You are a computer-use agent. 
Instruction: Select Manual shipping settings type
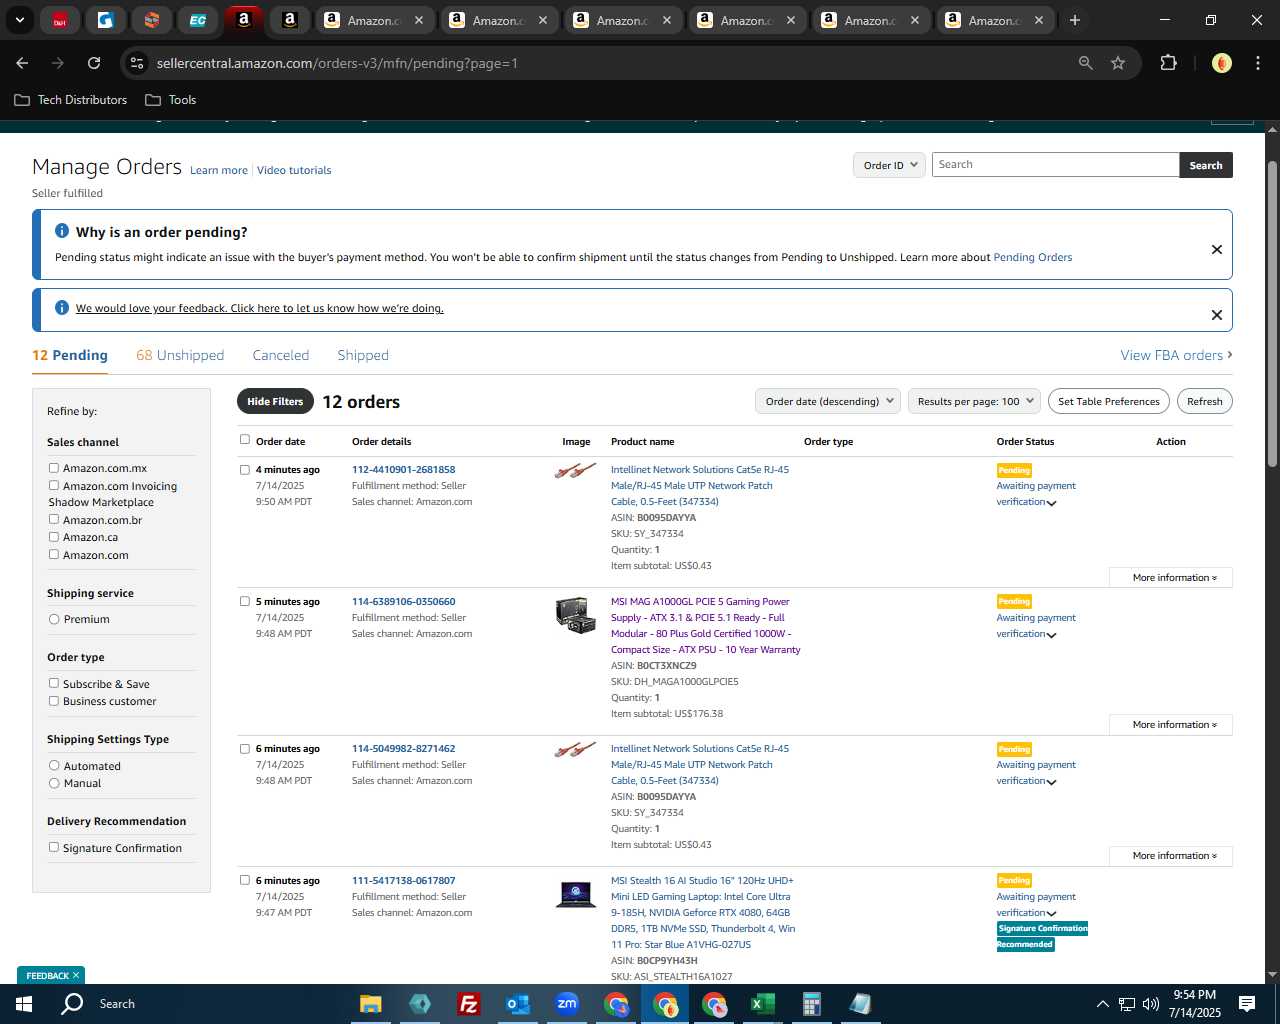54,783
